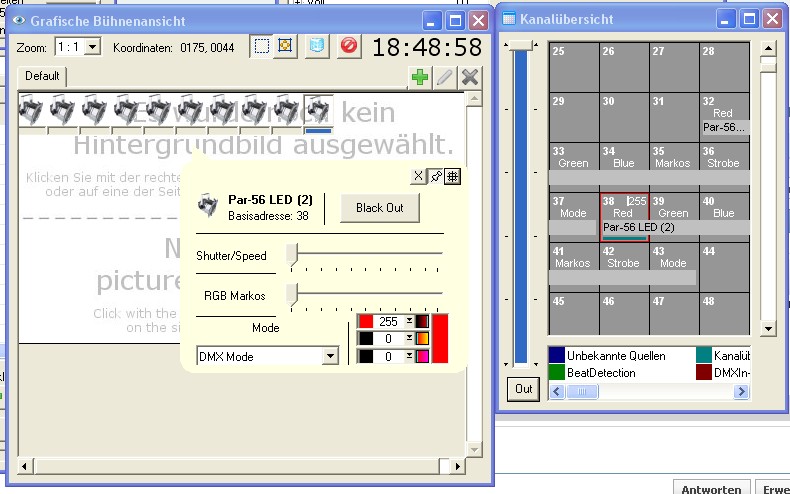Select channel 35 Markos cell

(x=674, y=167)
